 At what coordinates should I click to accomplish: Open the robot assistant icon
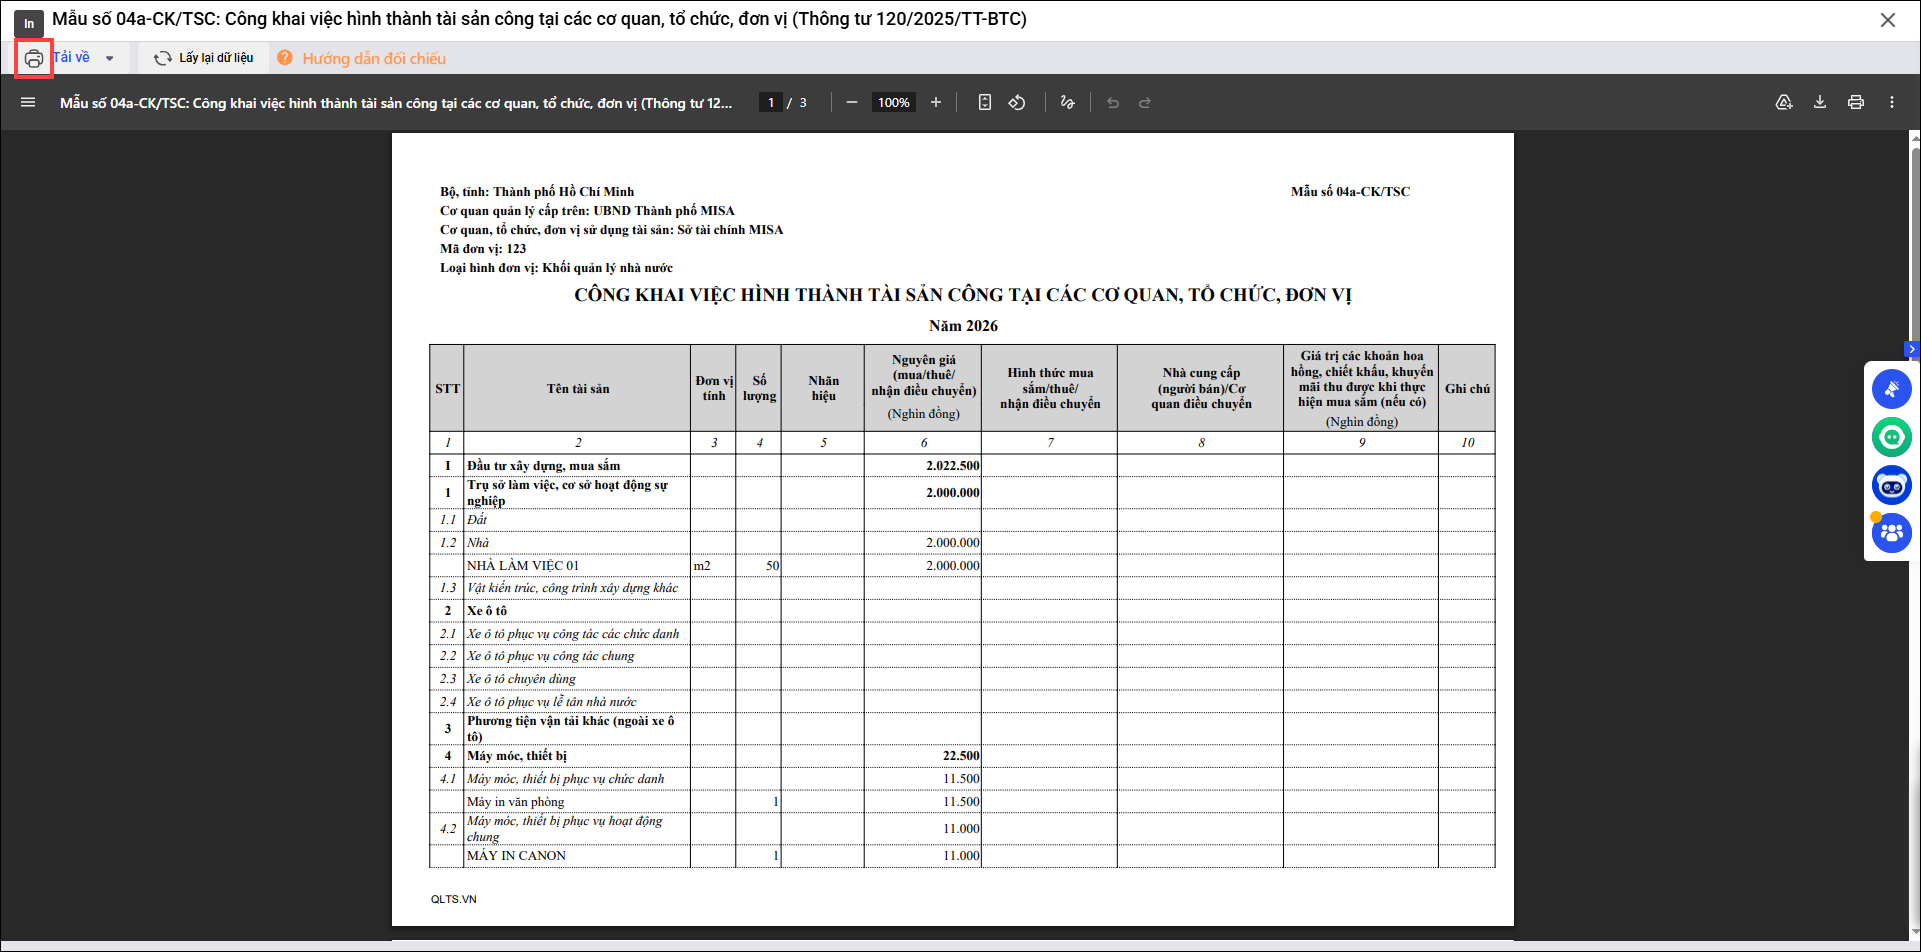click(1891, 486)
